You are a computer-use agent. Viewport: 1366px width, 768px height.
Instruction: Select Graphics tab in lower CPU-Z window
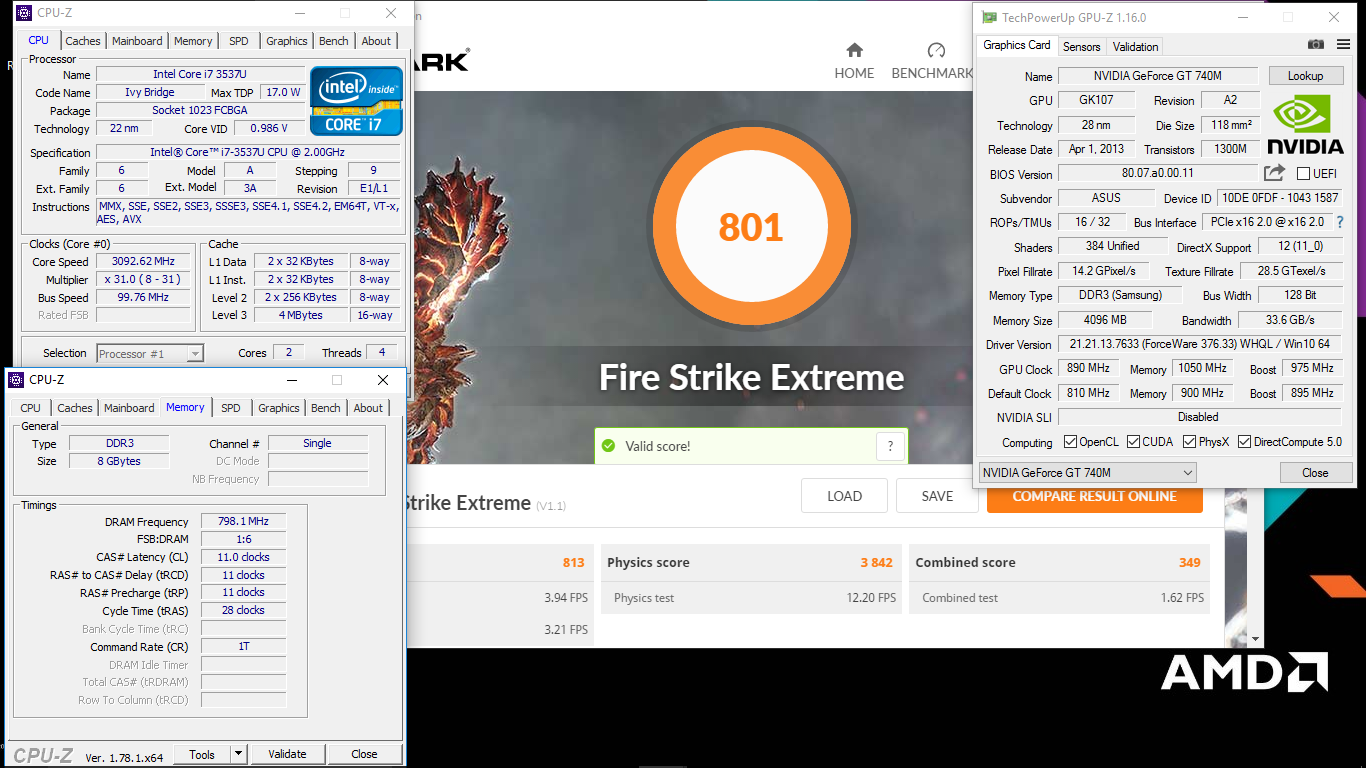(279, 408)
